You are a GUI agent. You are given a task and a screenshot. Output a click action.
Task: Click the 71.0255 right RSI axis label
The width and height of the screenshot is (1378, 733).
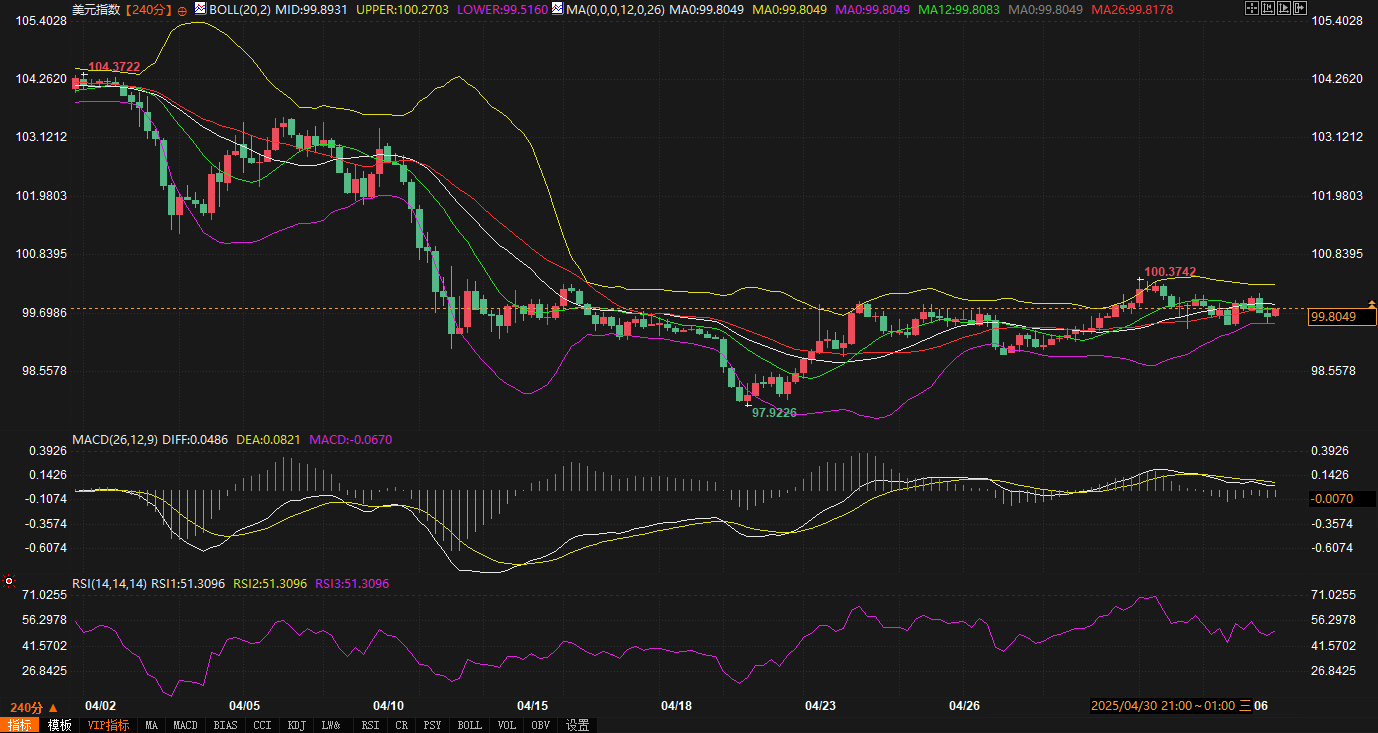click(x=1334, y=595)
